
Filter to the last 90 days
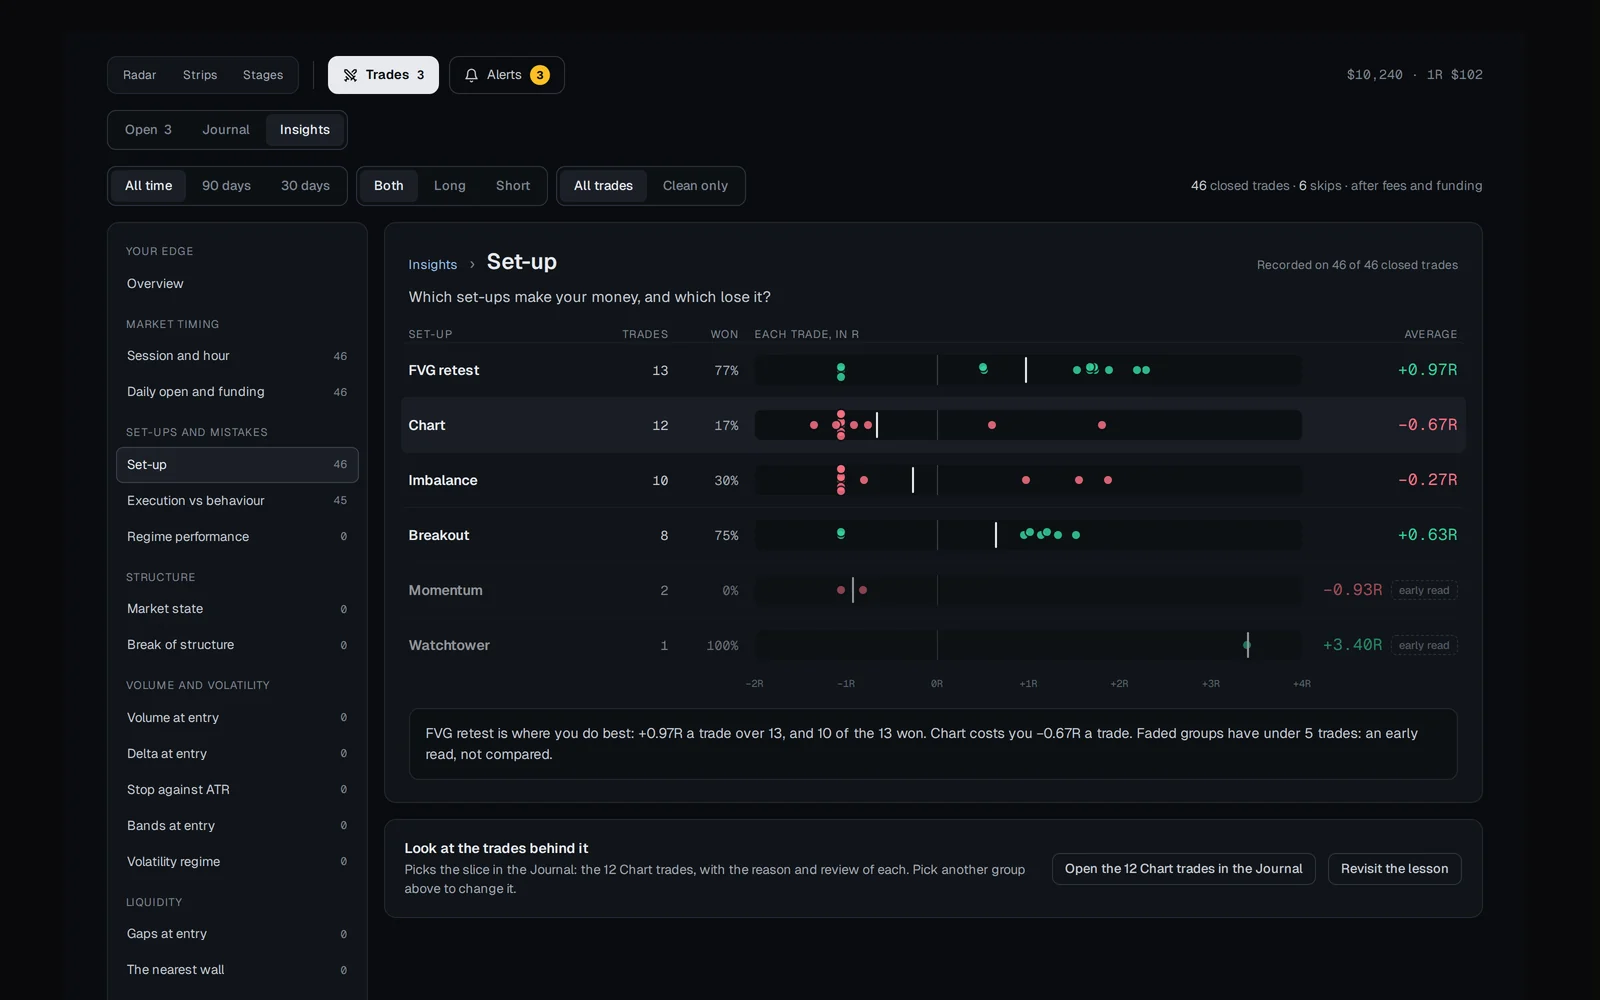(226, 186)
